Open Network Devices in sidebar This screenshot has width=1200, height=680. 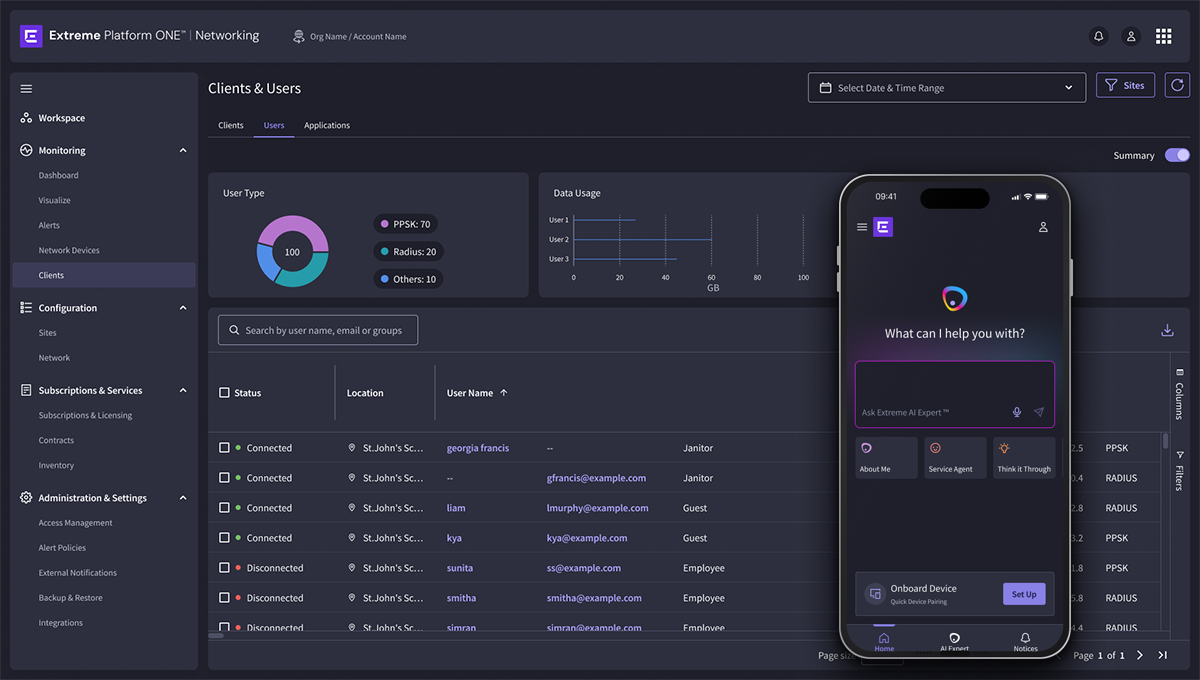[69, 250]
